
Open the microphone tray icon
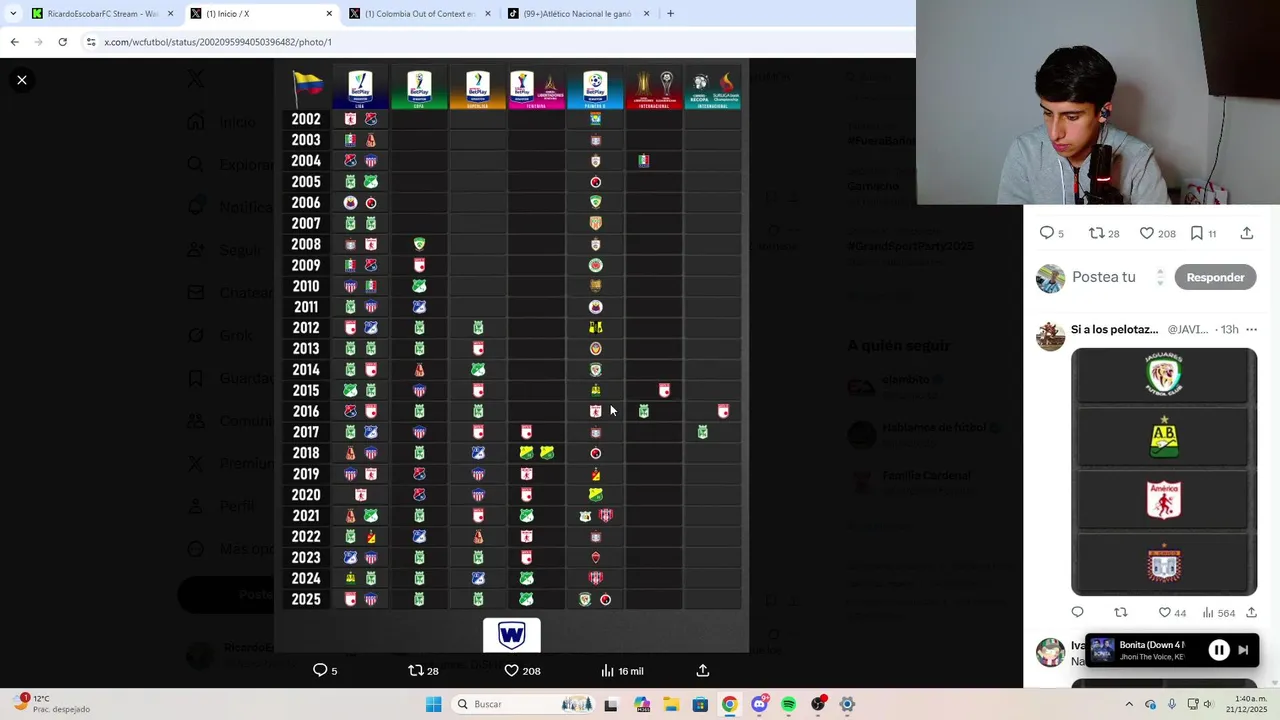tap(1172, 704)
